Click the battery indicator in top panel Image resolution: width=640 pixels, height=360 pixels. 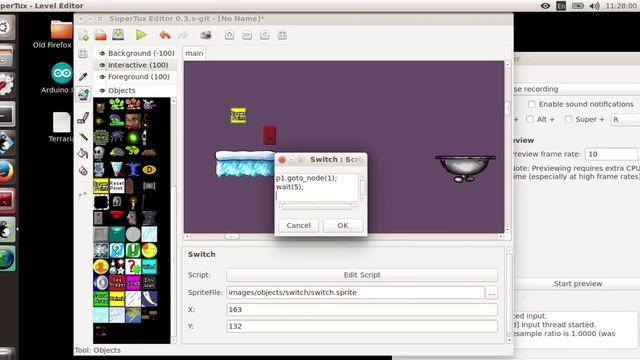click(578, 6)
